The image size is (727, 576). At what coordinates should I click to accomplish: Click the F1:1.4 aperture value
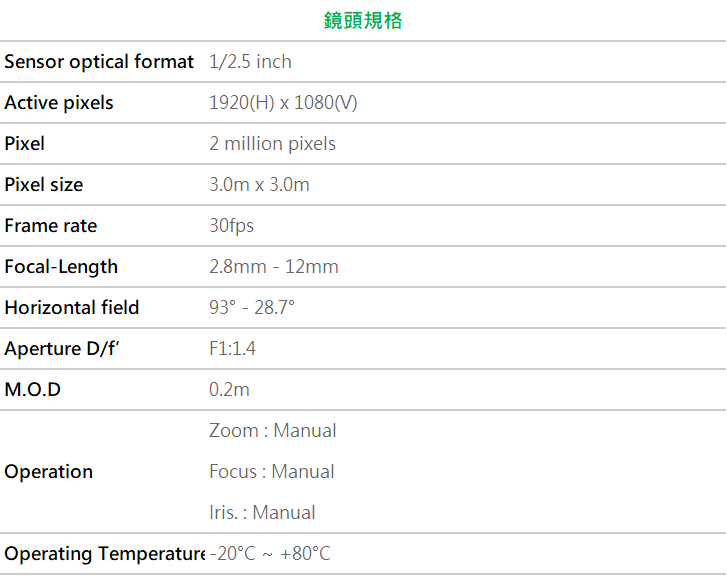[232, 349]
